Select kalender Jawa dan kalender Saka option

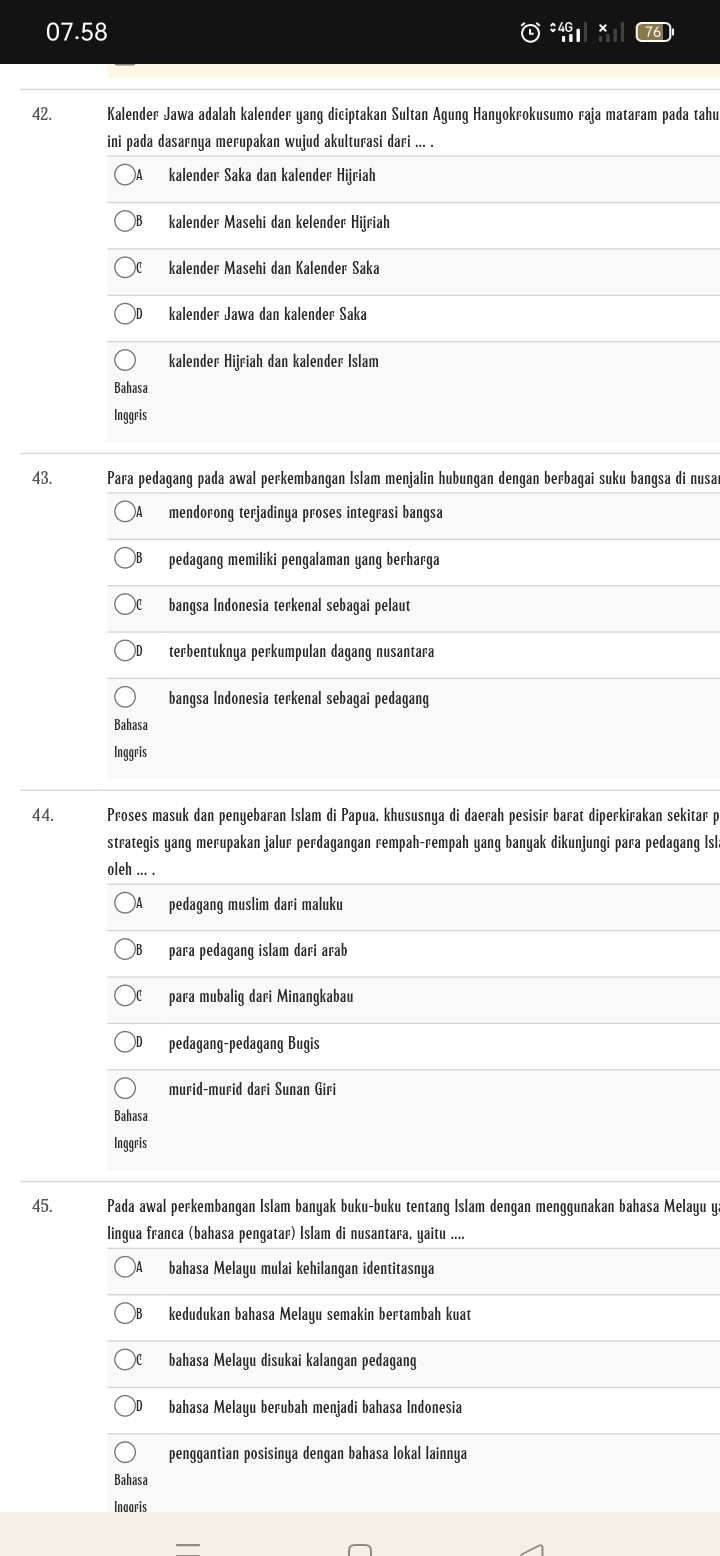[x=125, y=315]
